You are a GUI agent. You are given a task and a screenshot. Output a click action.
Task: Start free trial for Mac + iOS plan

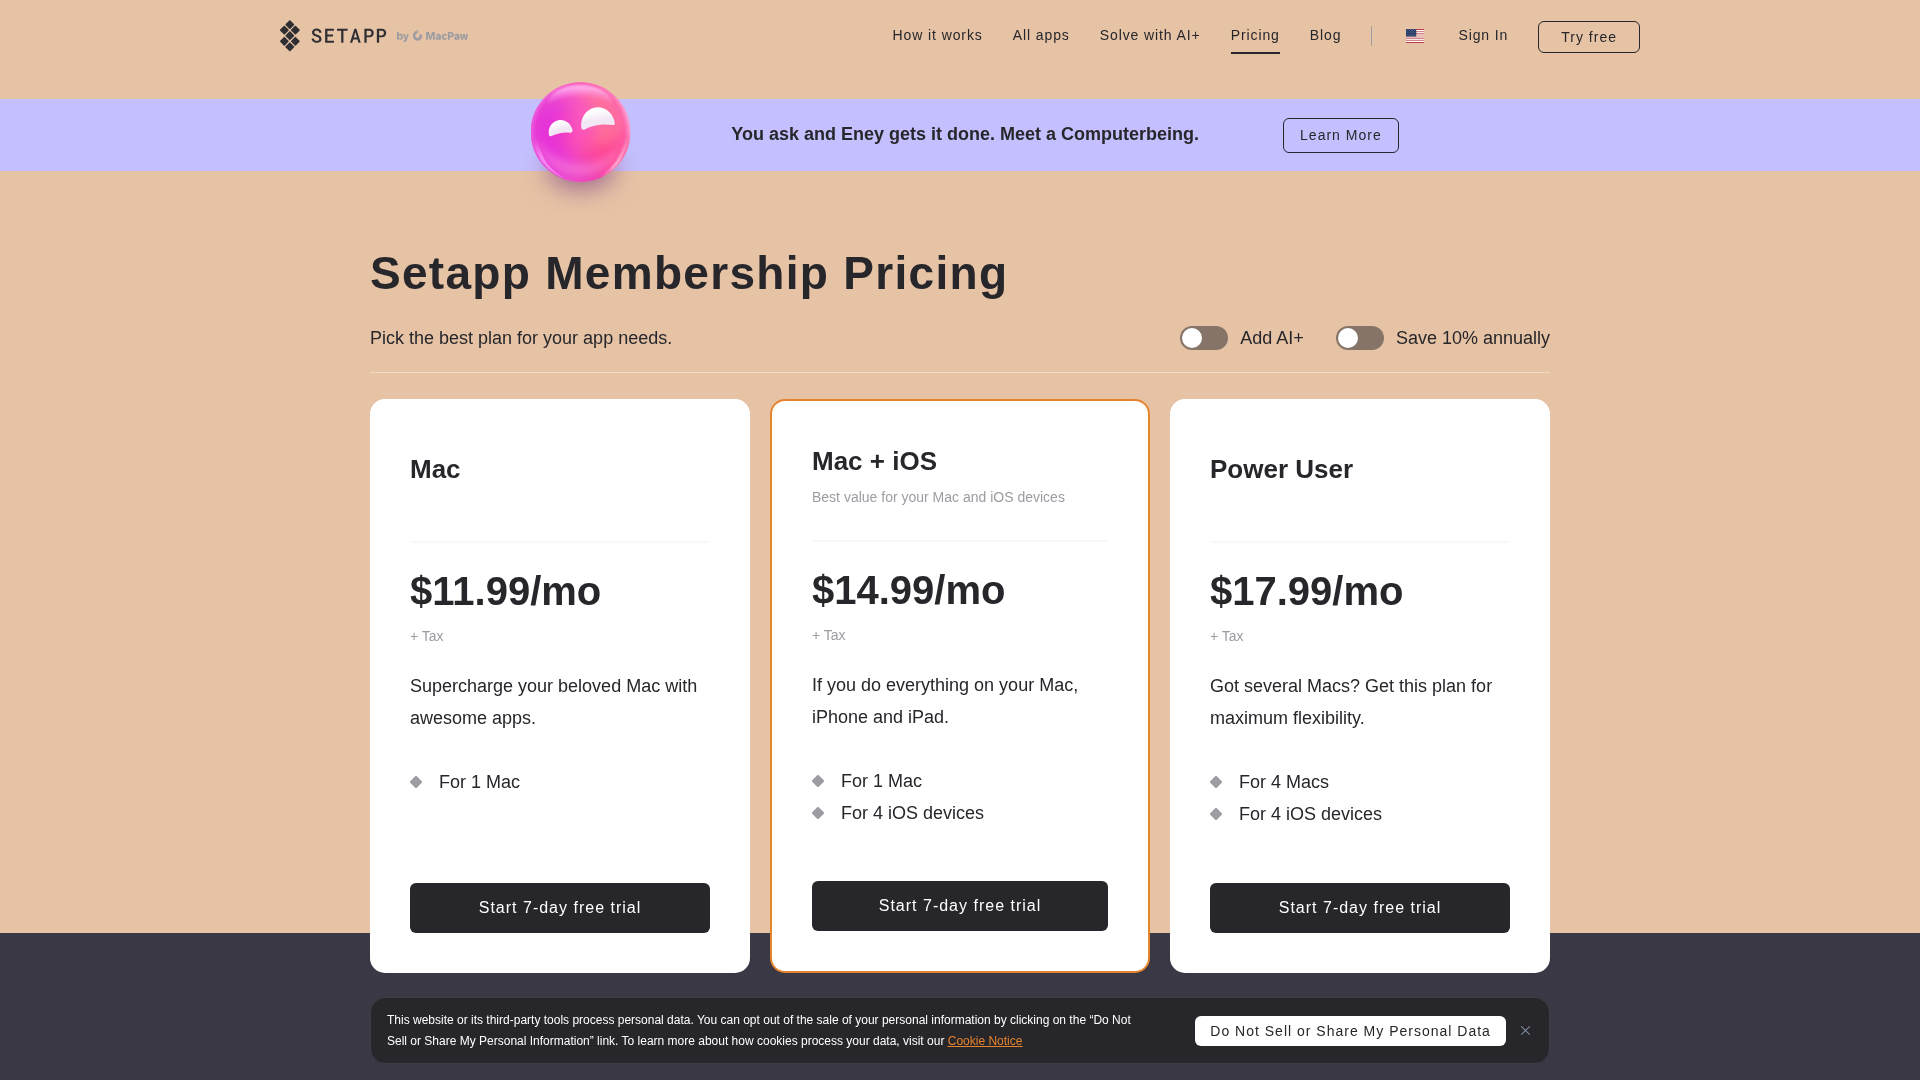[960, 906]
